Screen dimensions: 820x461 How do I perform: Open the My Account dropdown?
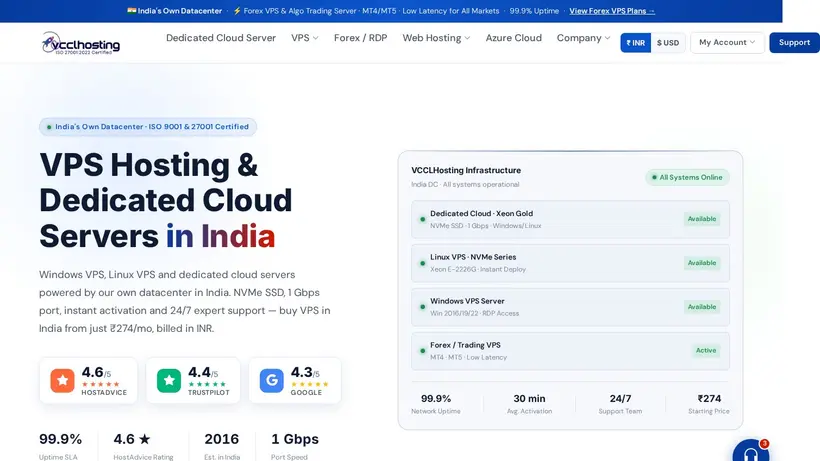pos(727,42)
